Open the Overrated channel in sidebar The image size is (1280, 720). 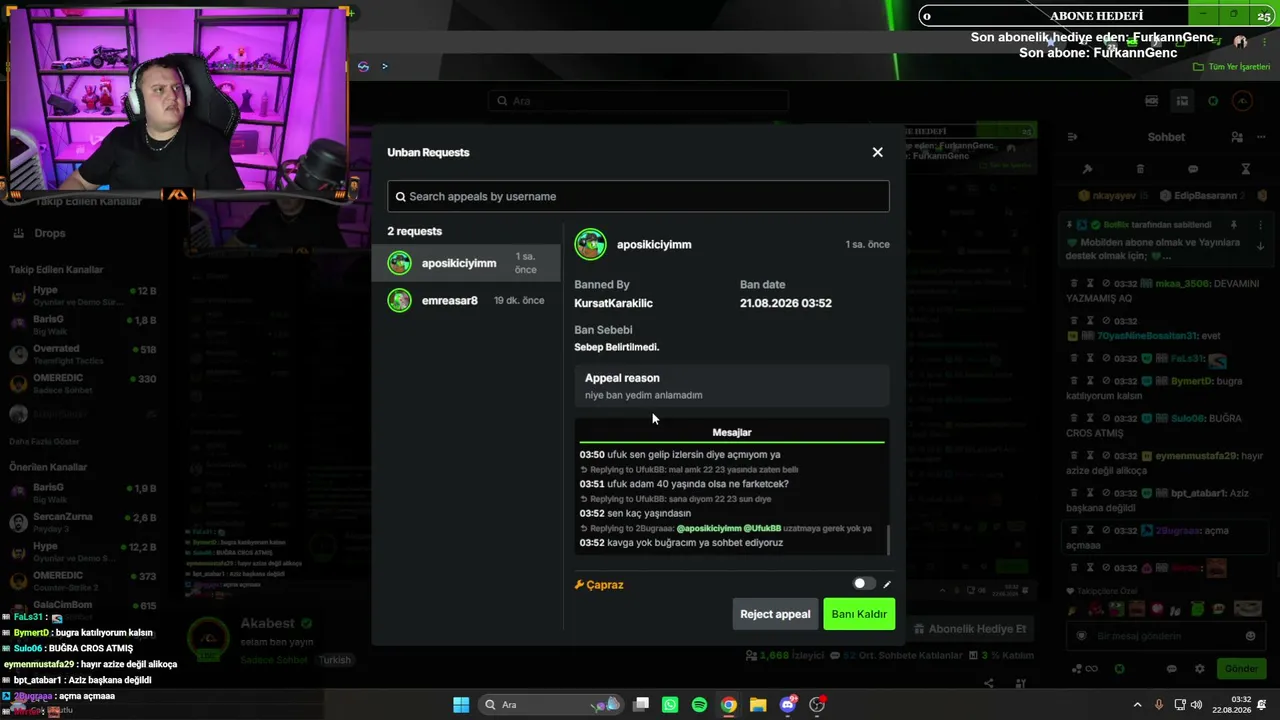point(84,354)
